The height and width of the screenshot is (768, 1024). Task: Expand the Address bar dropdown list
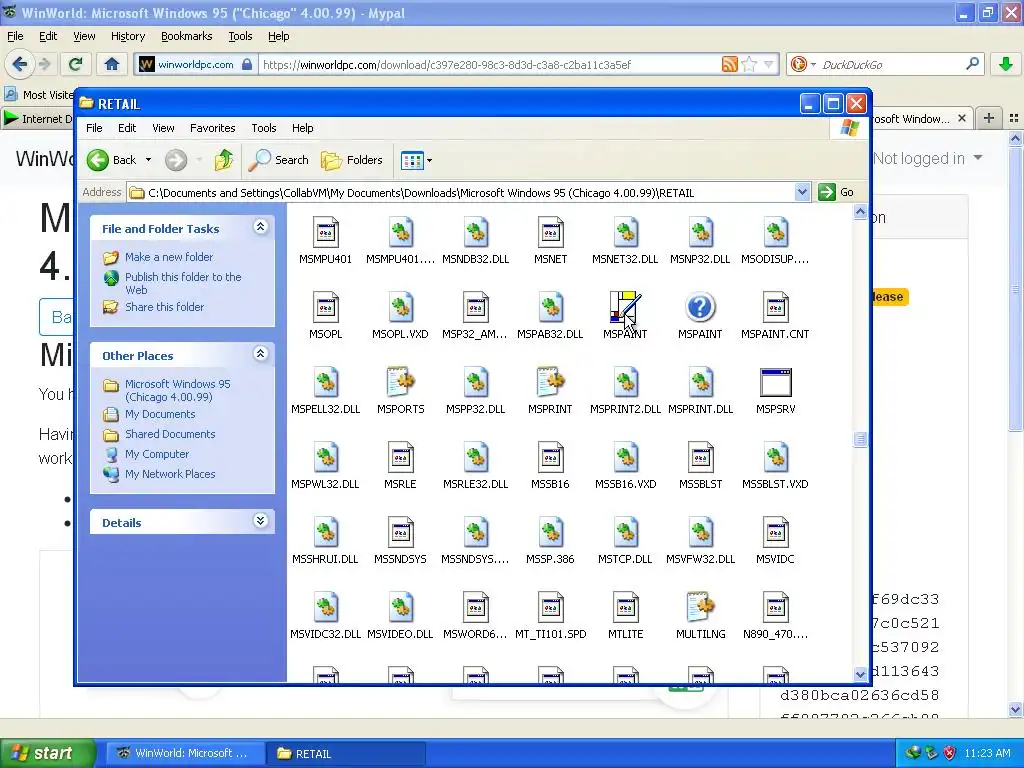[802, 192]
